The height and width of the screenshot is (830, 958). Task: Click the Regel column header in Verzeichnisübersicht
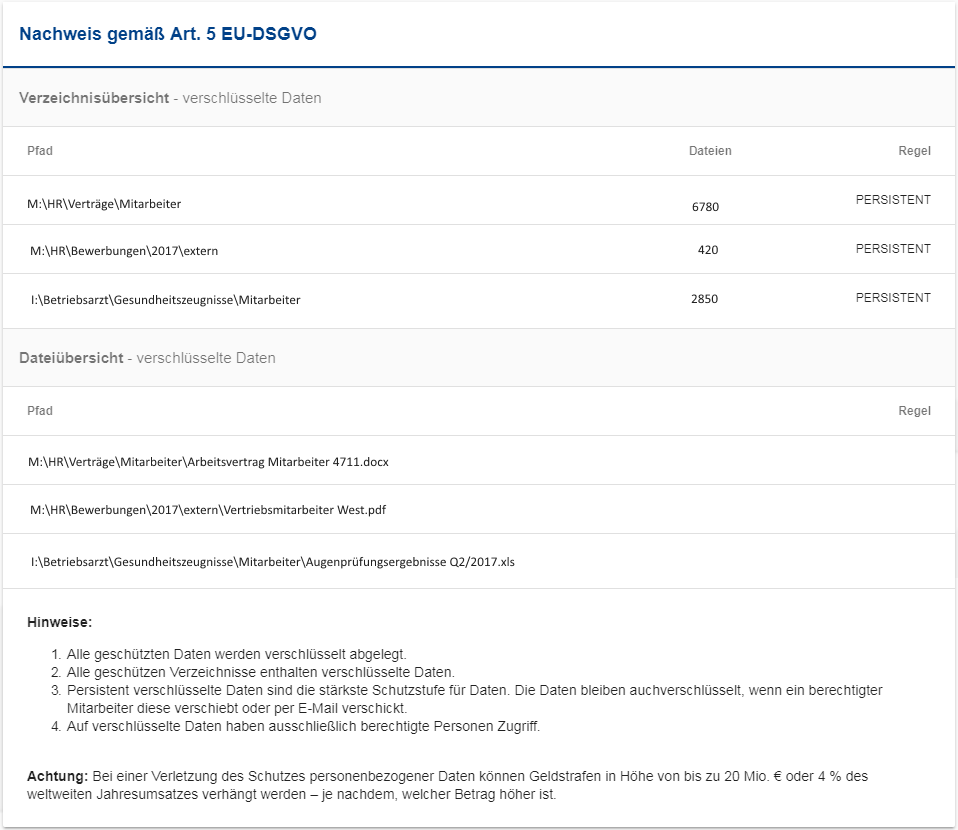coord(914,151)
